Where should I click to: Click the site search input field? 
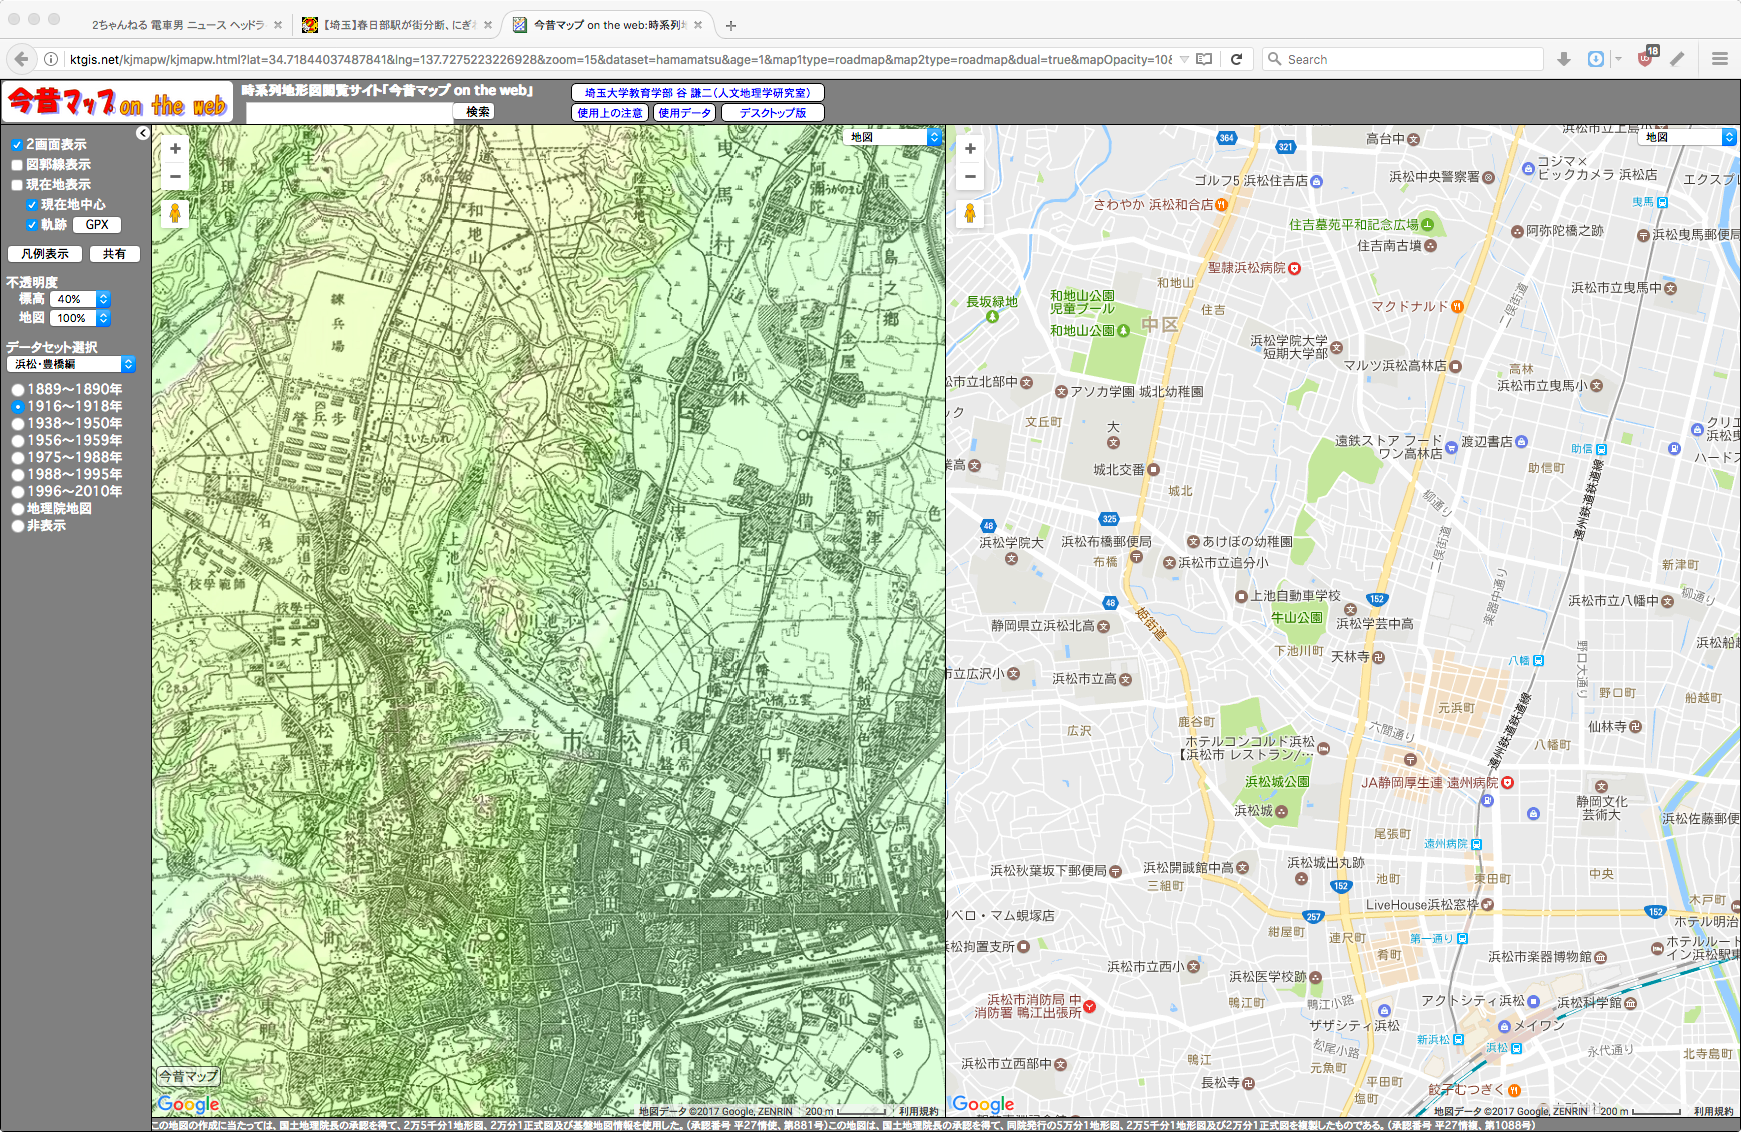pyautogui.click(x=349, y=112)
